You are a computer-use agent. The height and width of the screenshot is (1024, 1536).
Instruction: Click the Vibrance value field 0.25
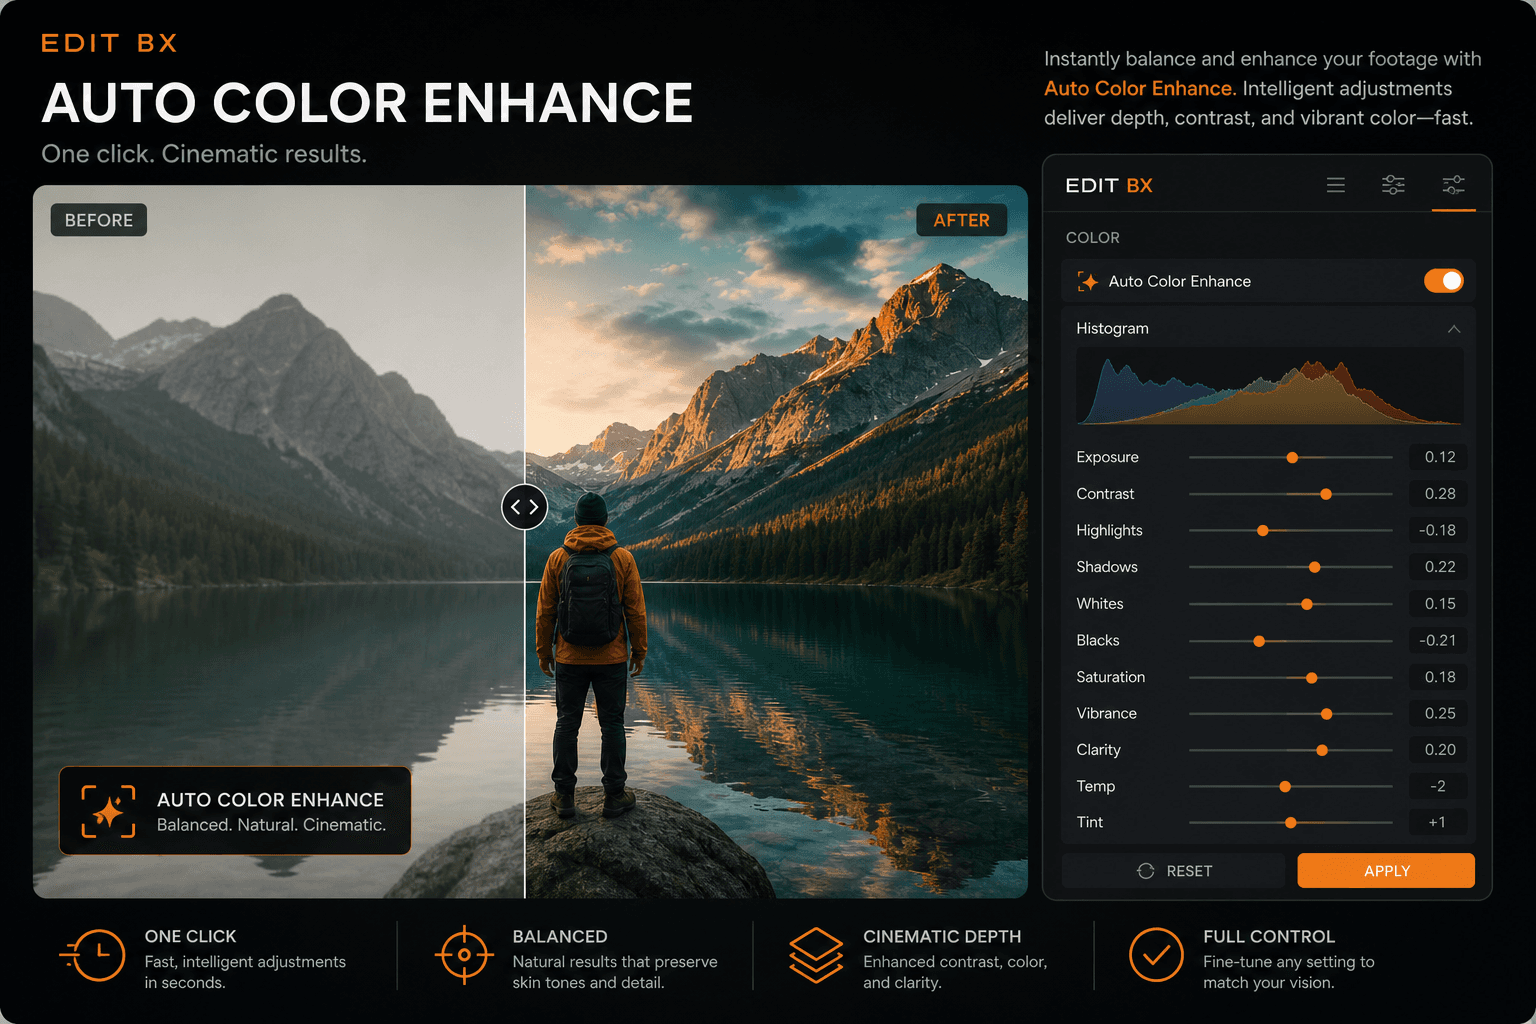click(1439, 713)
